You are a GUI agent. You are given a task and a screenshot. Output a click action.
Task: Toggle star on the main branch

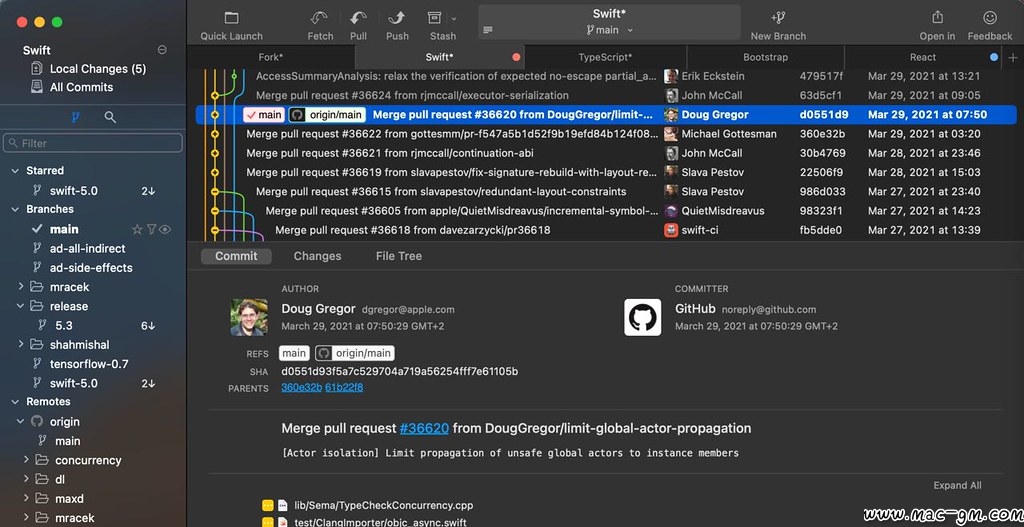137,229
